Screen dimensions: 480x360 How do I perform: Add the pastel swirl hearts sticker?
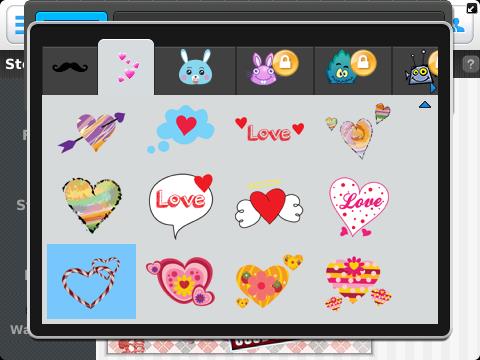click(x=358, y=131)
